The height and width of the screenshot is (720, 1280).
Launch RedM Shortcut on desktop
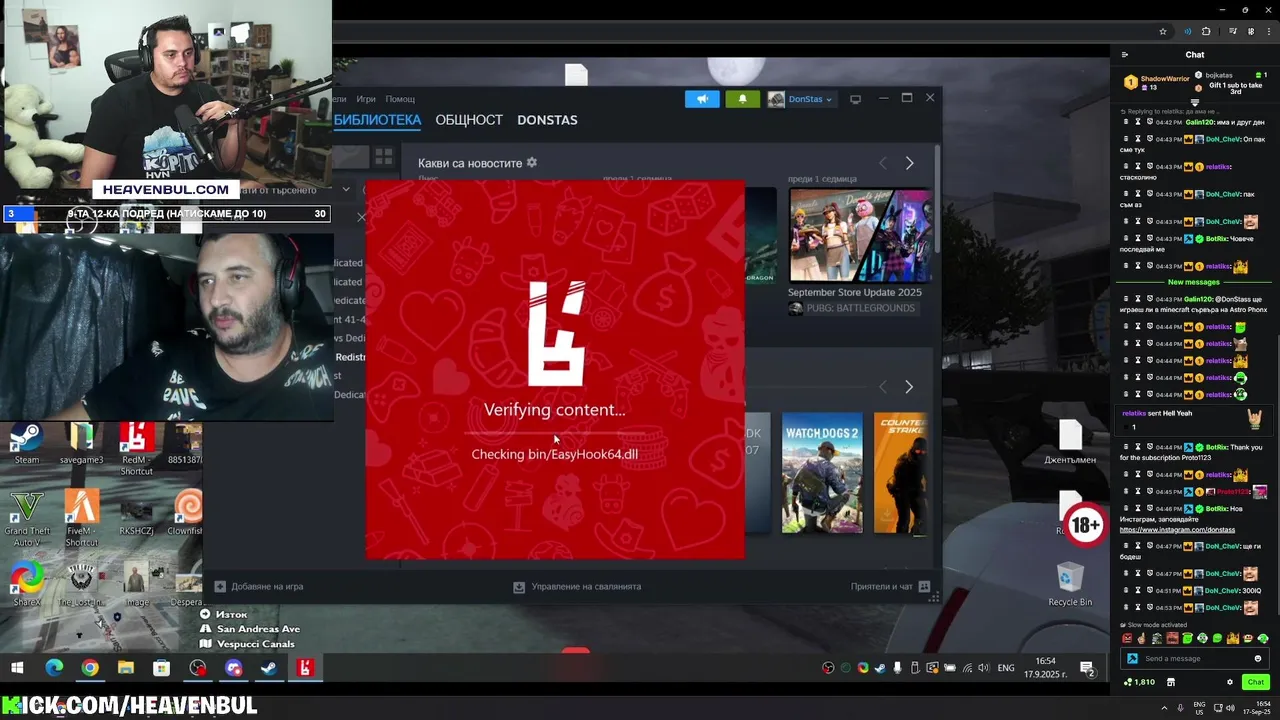(x=136, y=449)
